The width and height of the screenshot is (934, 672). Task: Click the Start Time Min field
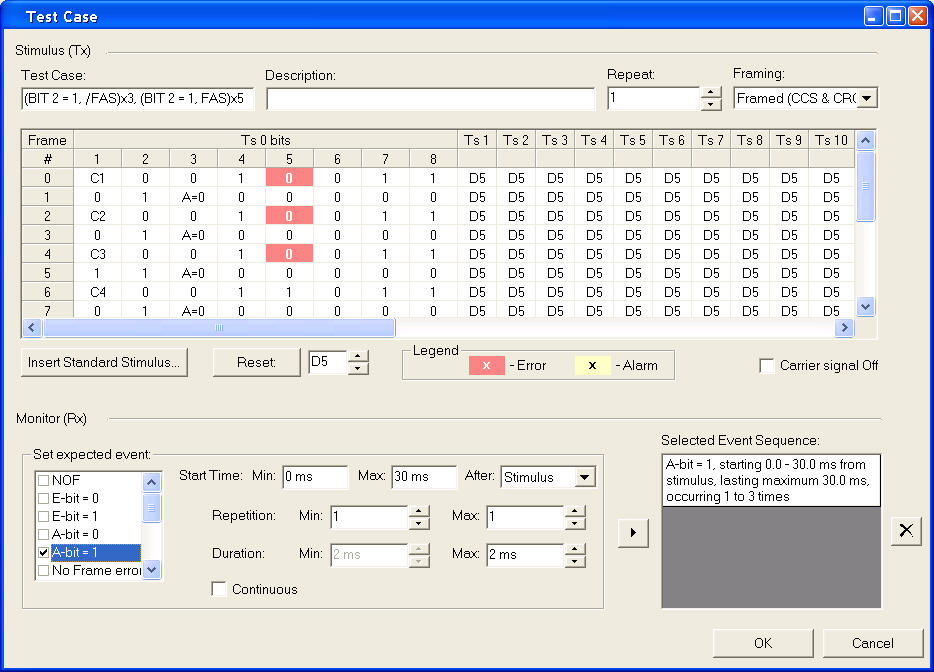click(x=315, y=477)
